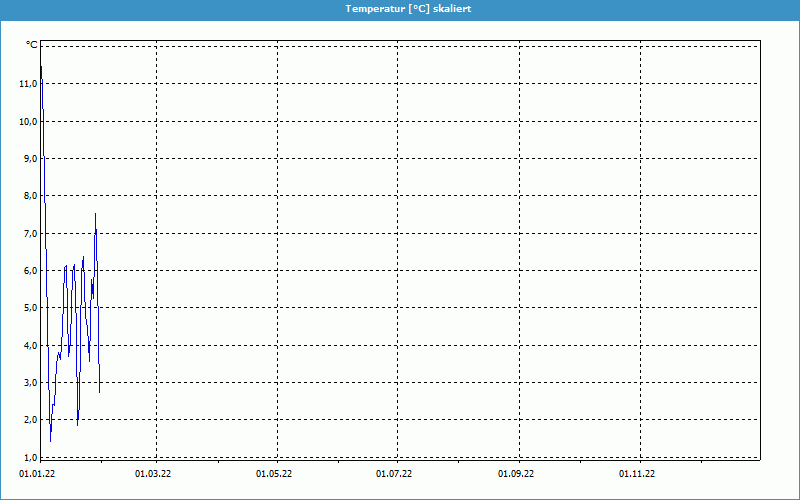Pick the 01.07.22 date axis label
Image resolution: width=800 pixels, height=500 pixels.
click(x=395, y=474)
